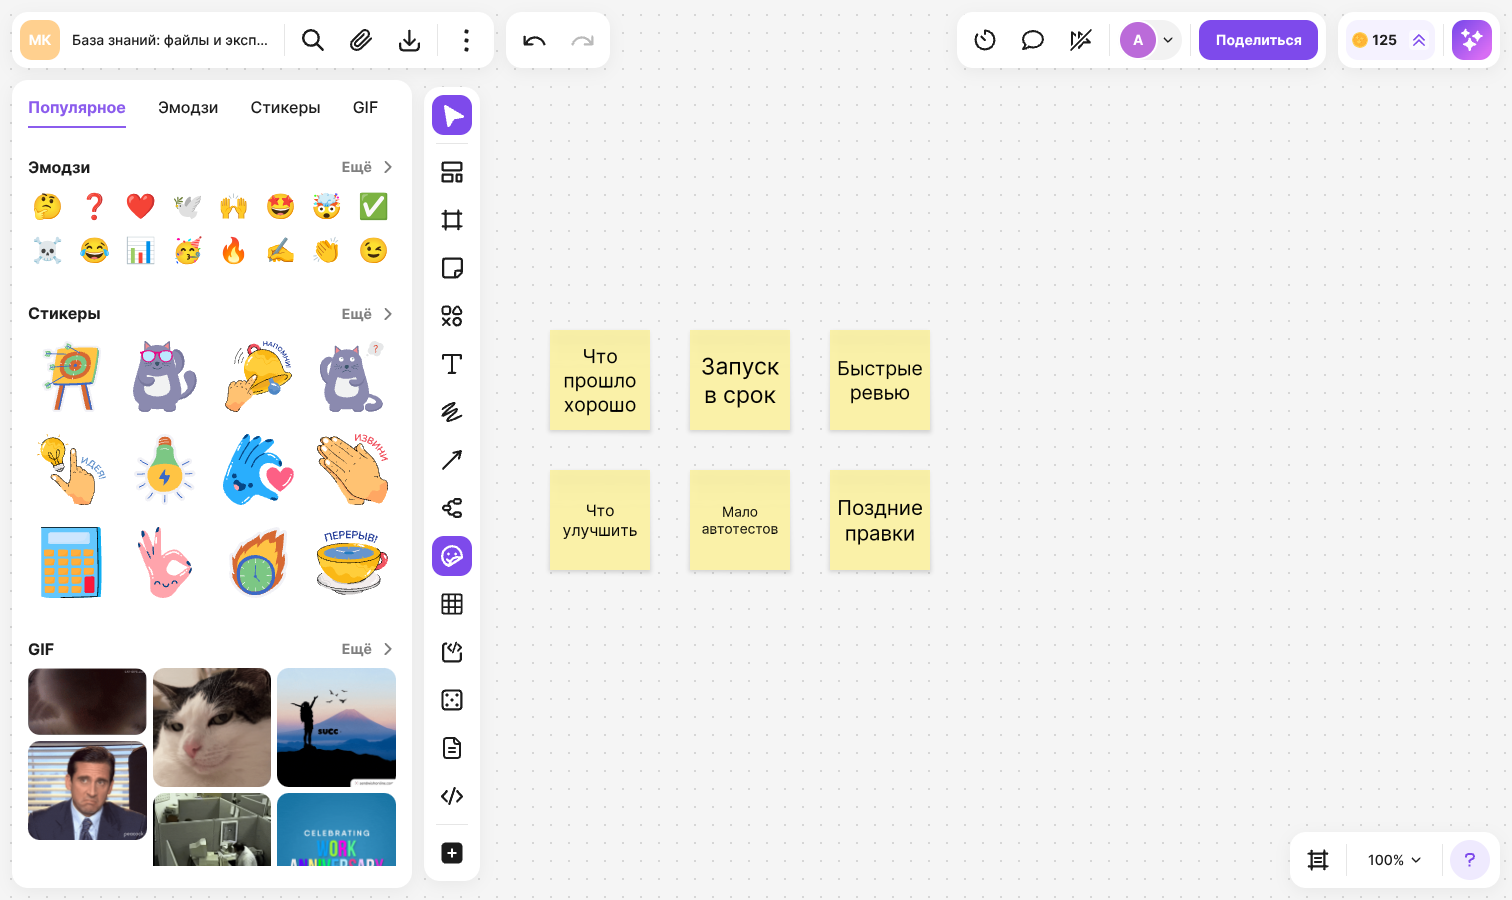Open the embed code tool
This screenshot has height=900, width=1512.
452,796
